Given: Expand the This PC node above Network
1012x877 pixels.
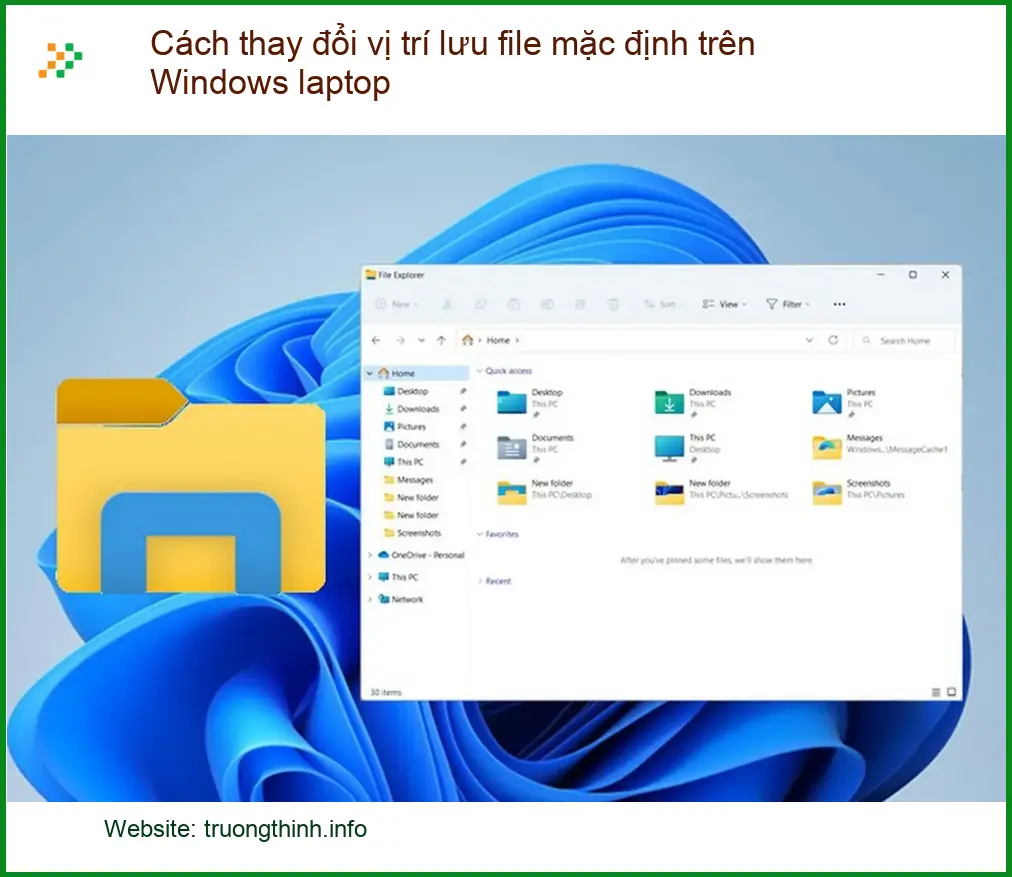Looking at the screenshot, I should click(370, 577).
